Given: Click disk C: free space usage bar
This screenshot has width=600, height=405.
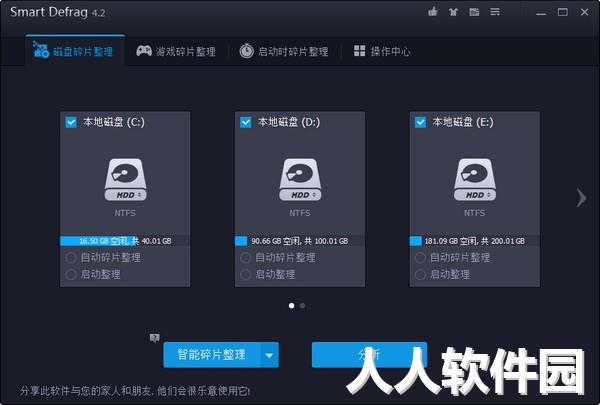Looking at the screenshot, I should click(125, 241).
